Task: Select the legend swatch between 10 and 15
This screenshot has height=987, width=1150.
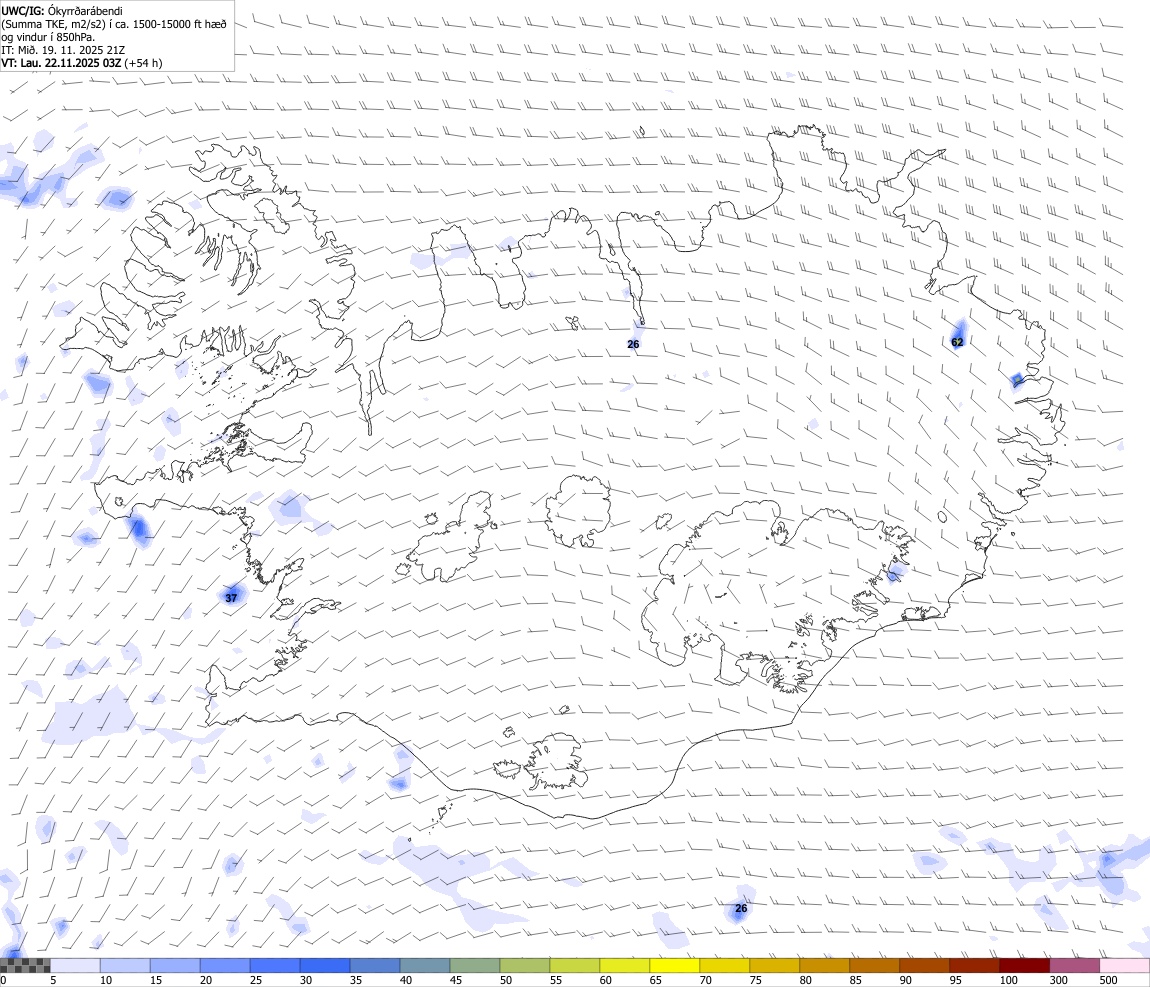Action: (x=125, y=965)
